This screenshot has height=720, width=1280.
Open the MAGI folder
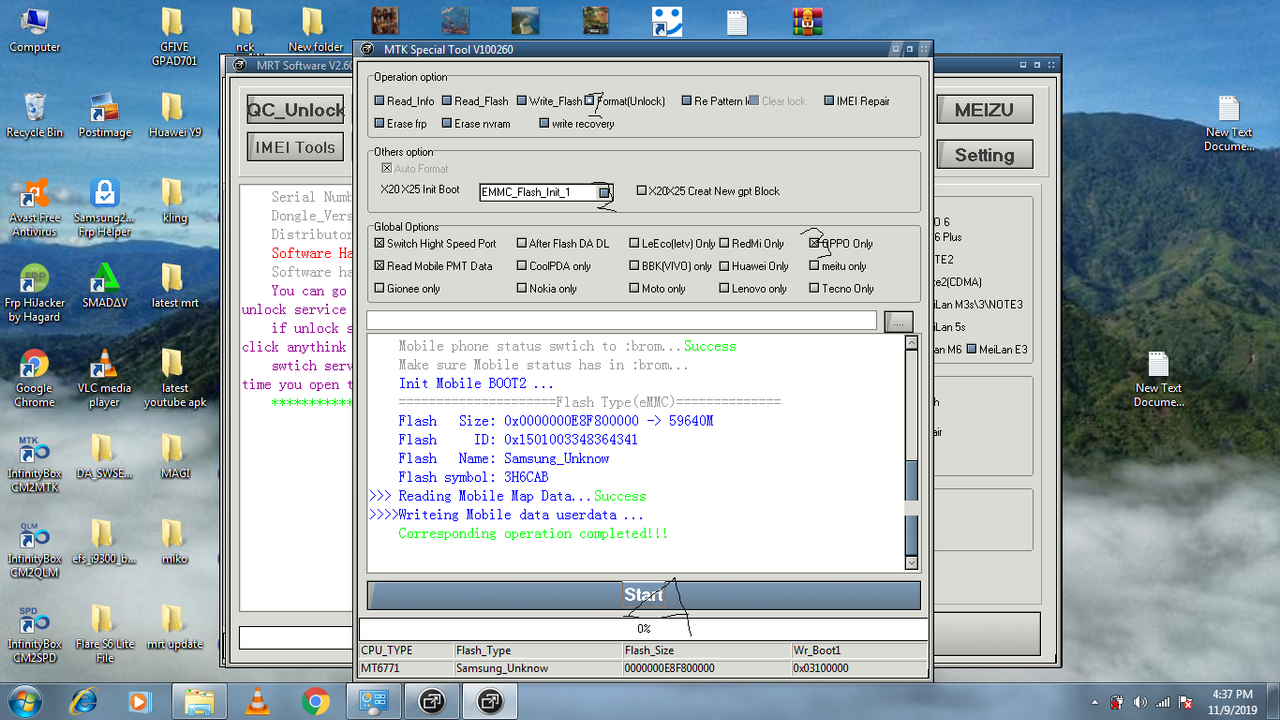[174, 456]
